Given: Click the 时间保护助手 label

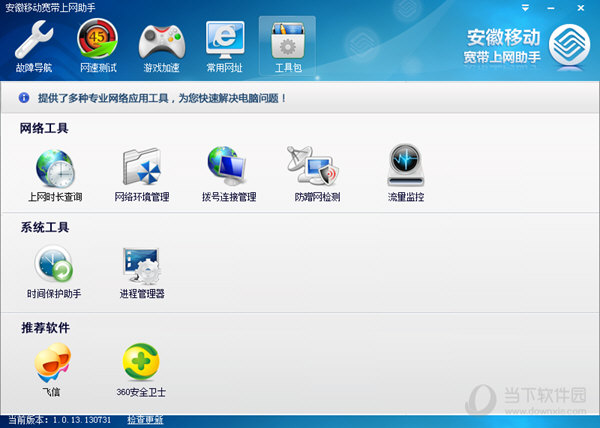Looking at the screenshot, I should pos(54,294).
